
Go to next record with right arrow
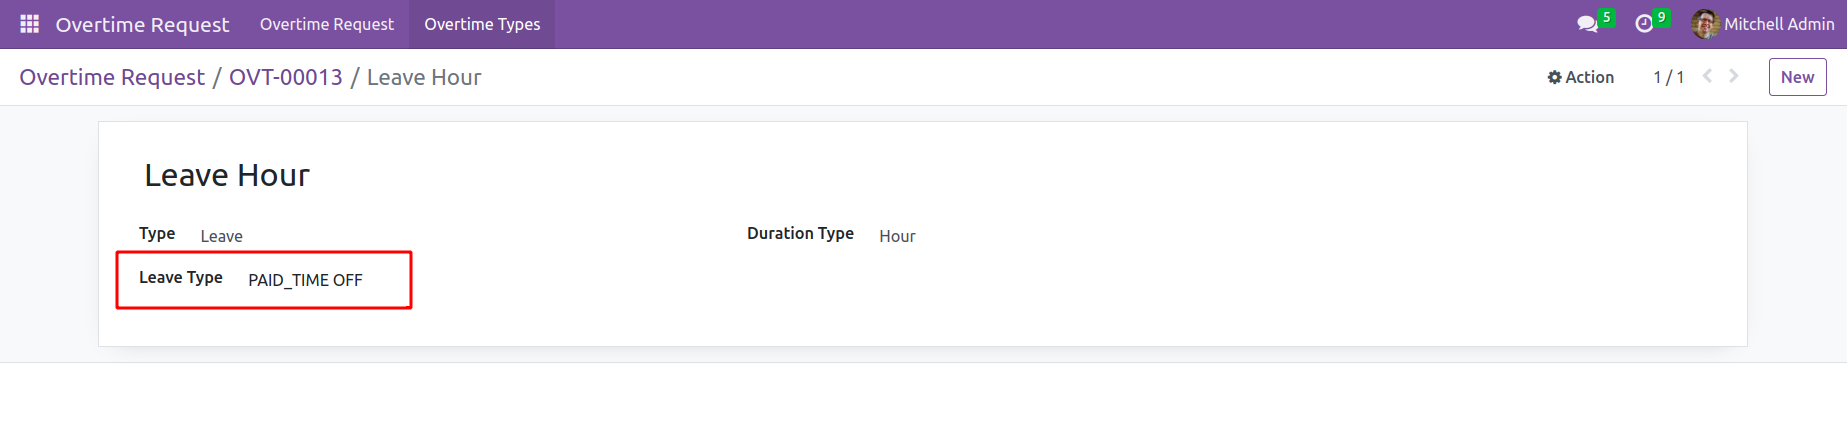pyautogui.click(x=1734, y=76)
